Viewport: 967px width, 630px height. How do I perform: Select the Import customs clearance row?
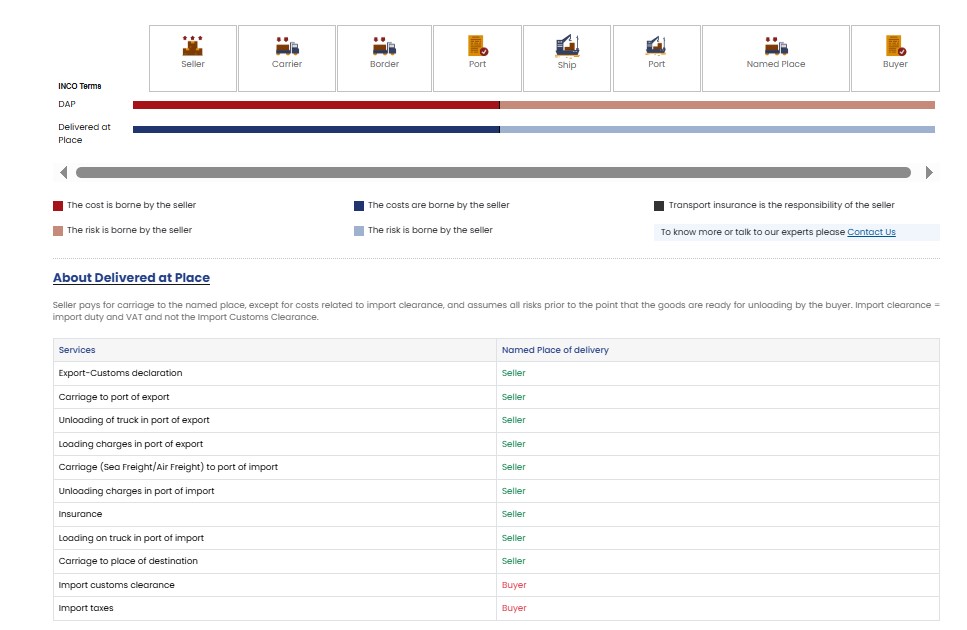[116, 585]
